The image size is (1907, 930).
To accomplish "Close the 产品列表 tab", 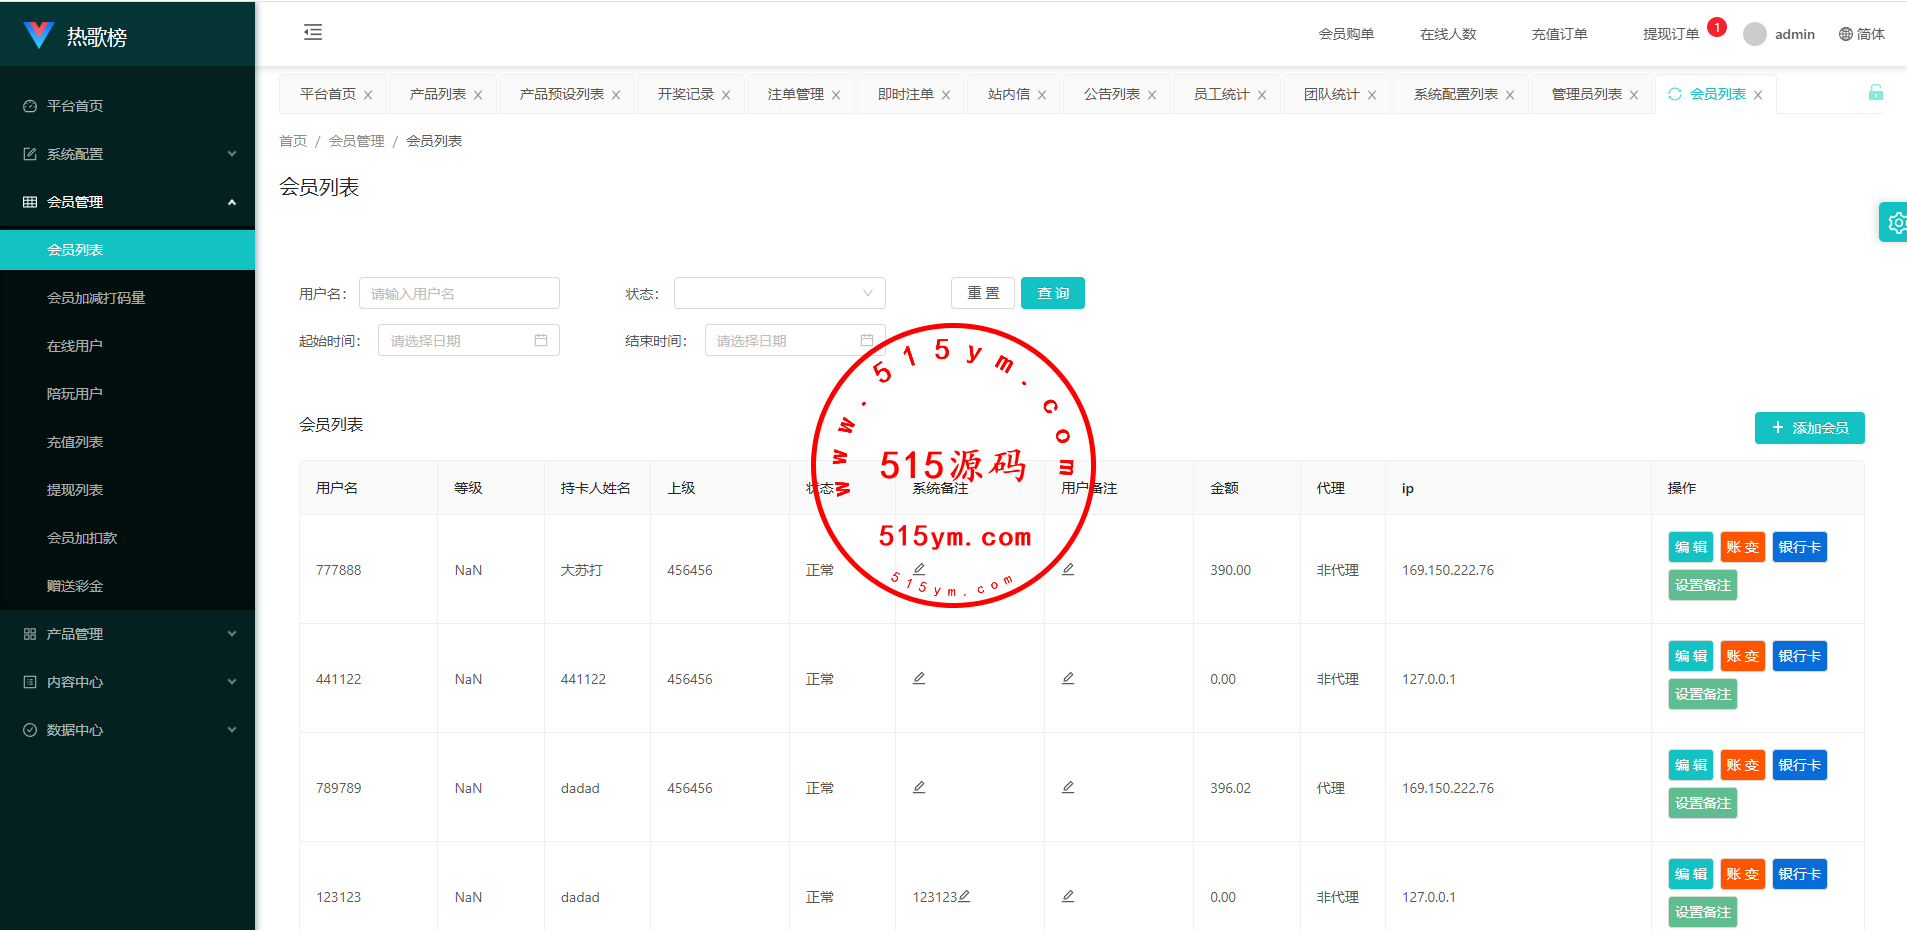I will click(478, 95).
